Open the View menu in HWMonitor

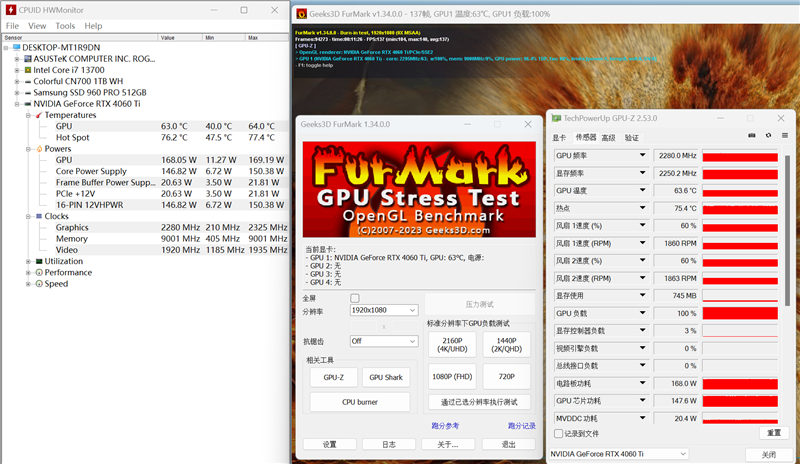tap(37, 26)
